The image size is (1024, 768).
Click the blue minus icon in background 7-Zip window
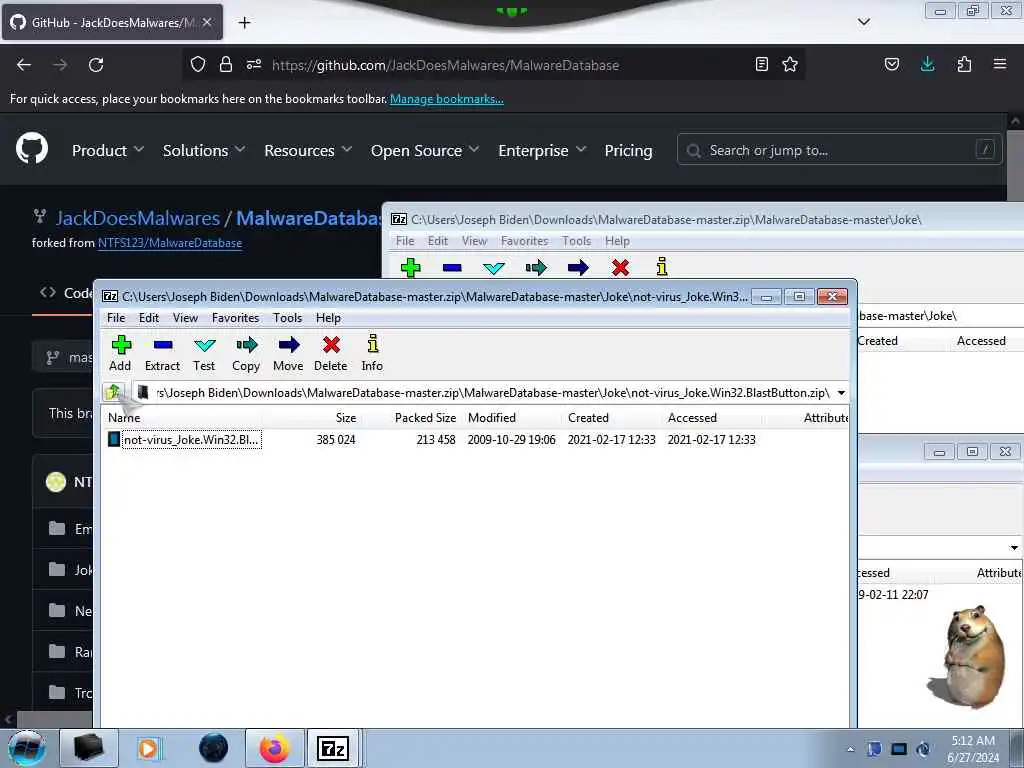pyautogui.click(x=452, y=267)
